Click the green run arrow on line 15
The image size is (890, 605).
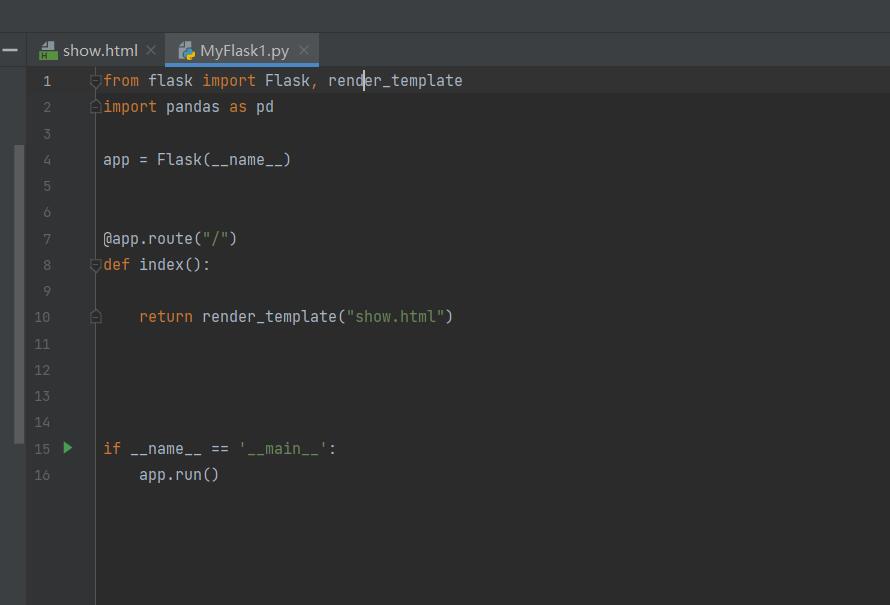[68, 448]
